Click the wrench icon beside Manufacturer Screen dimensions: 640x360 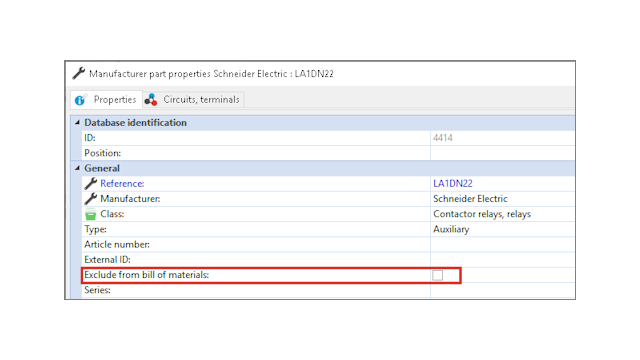(91, 199)
